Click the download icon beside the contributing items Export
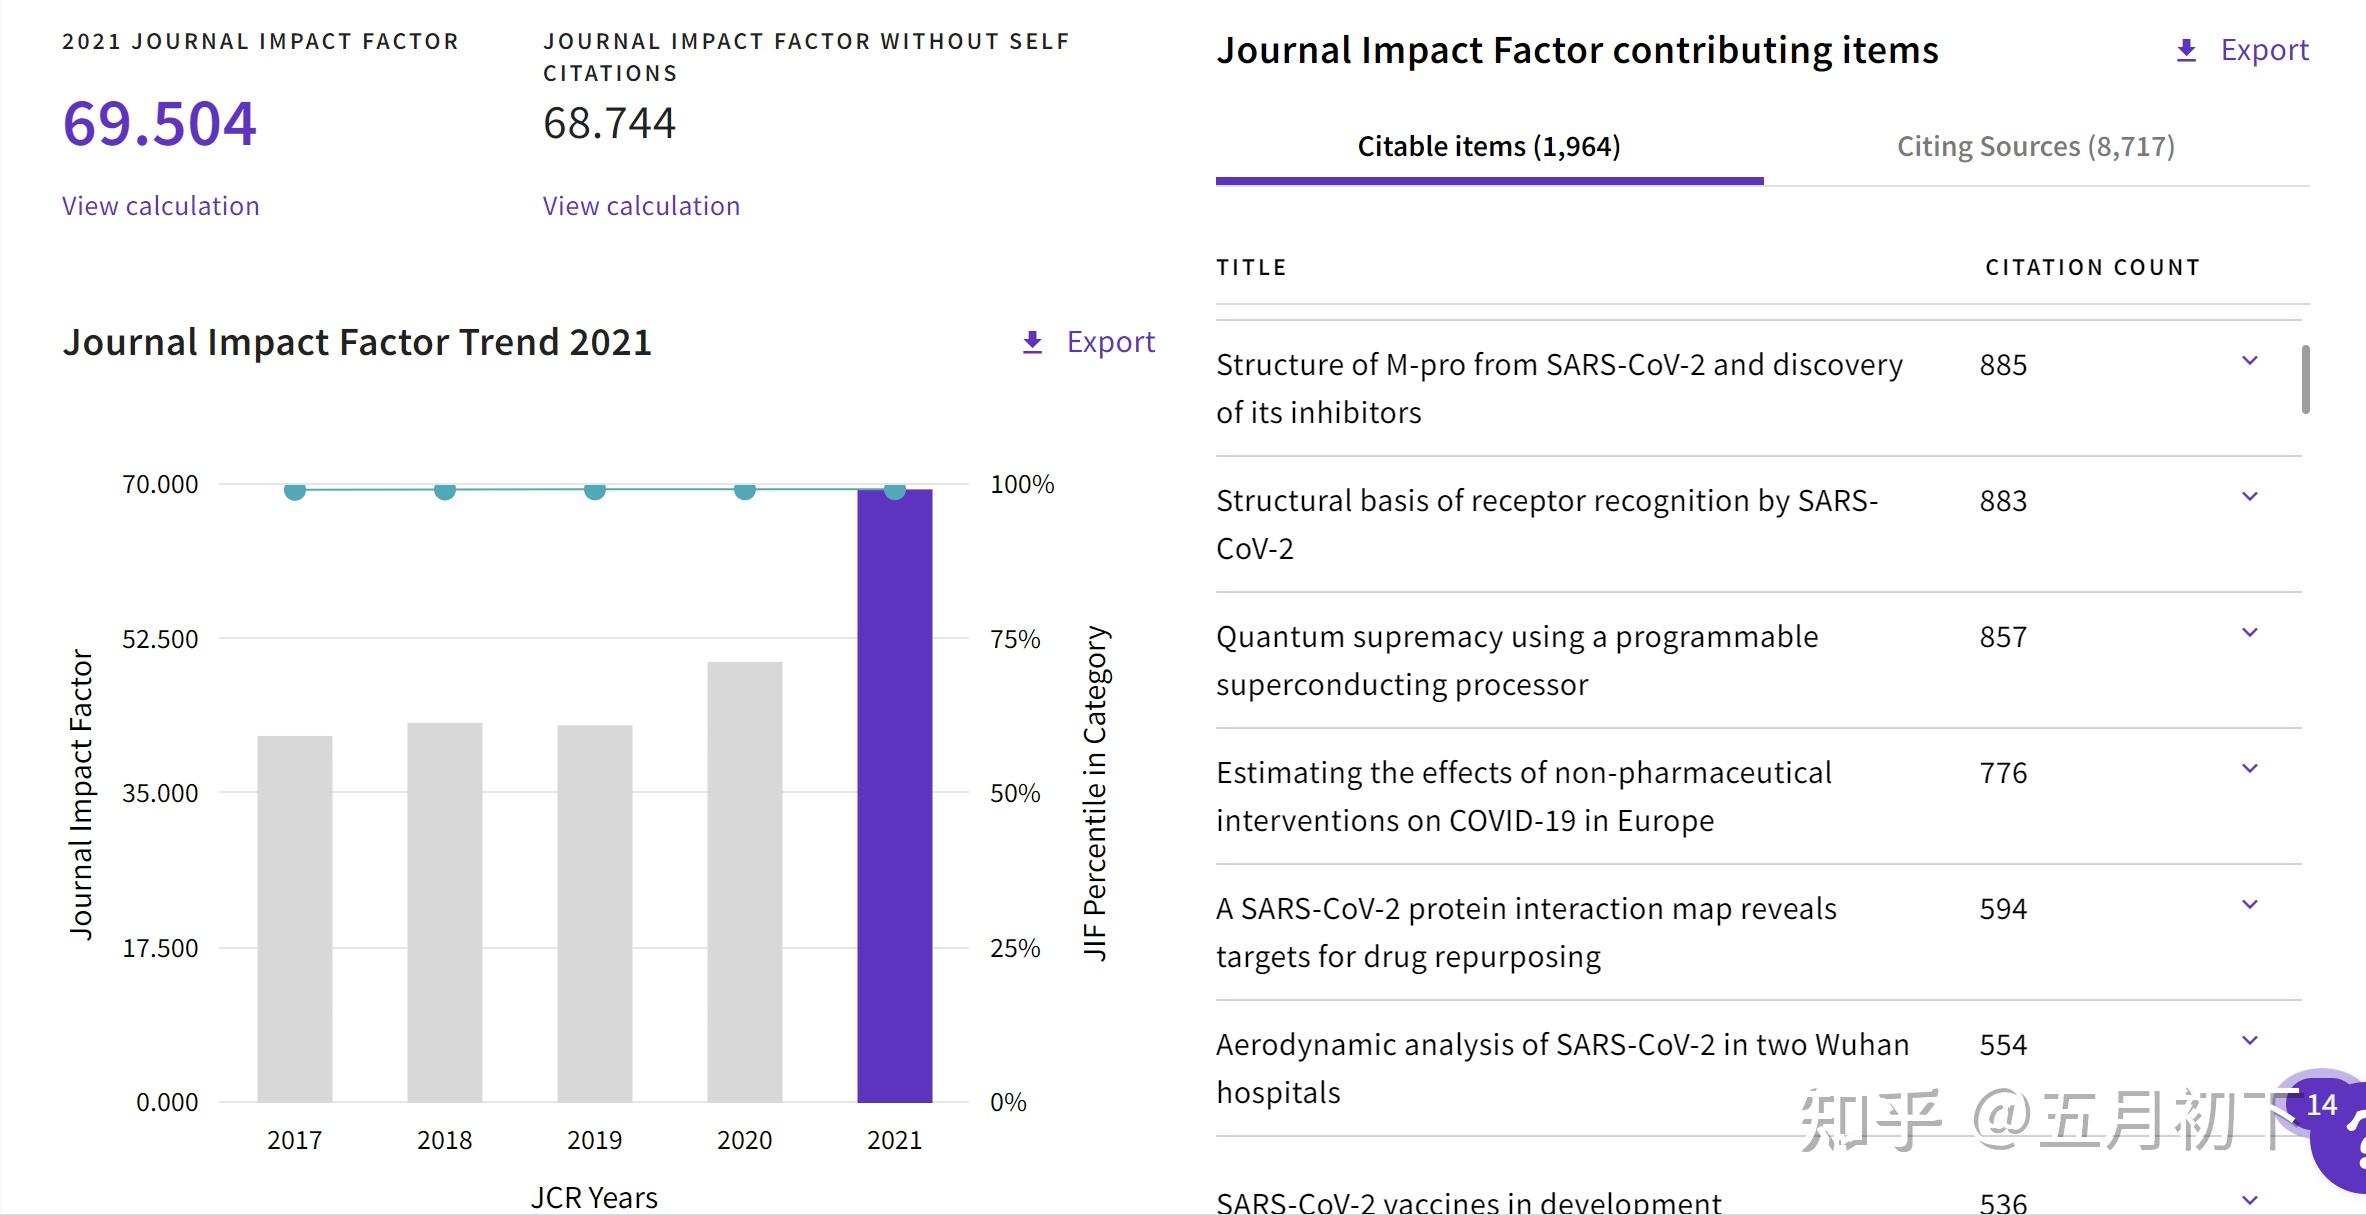Viewport: 2366px width, 1215px height. tap(2186, 51)
